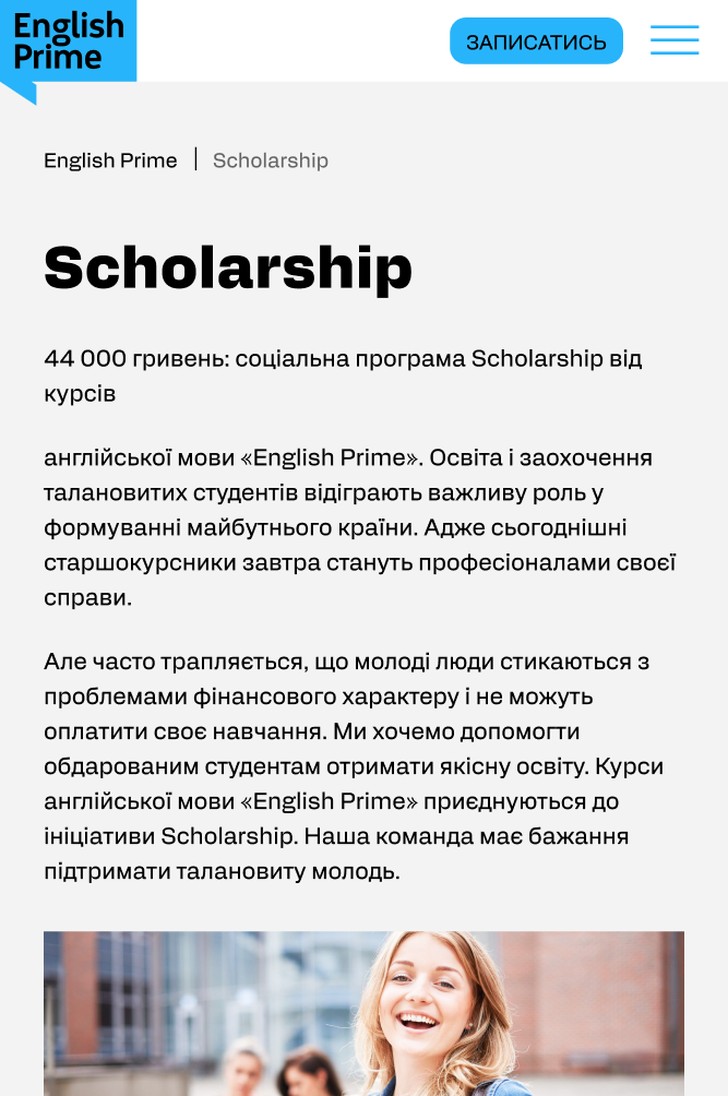Click the large Scholarship page heading
Screen dimensions: 728x1096
[228, 268]
